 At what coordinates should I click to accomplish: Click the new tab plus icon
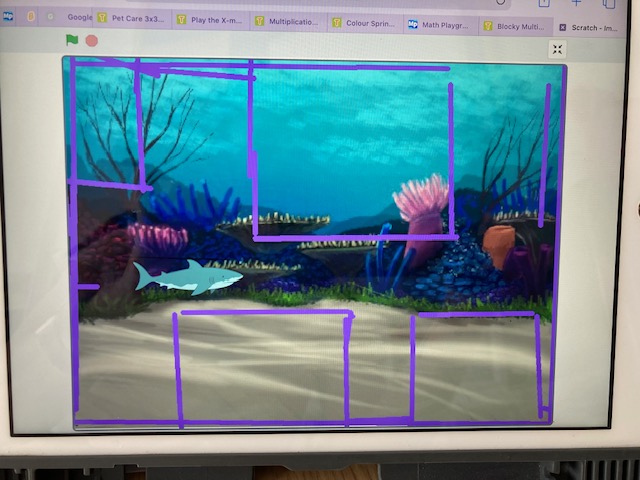click(576, 3)
